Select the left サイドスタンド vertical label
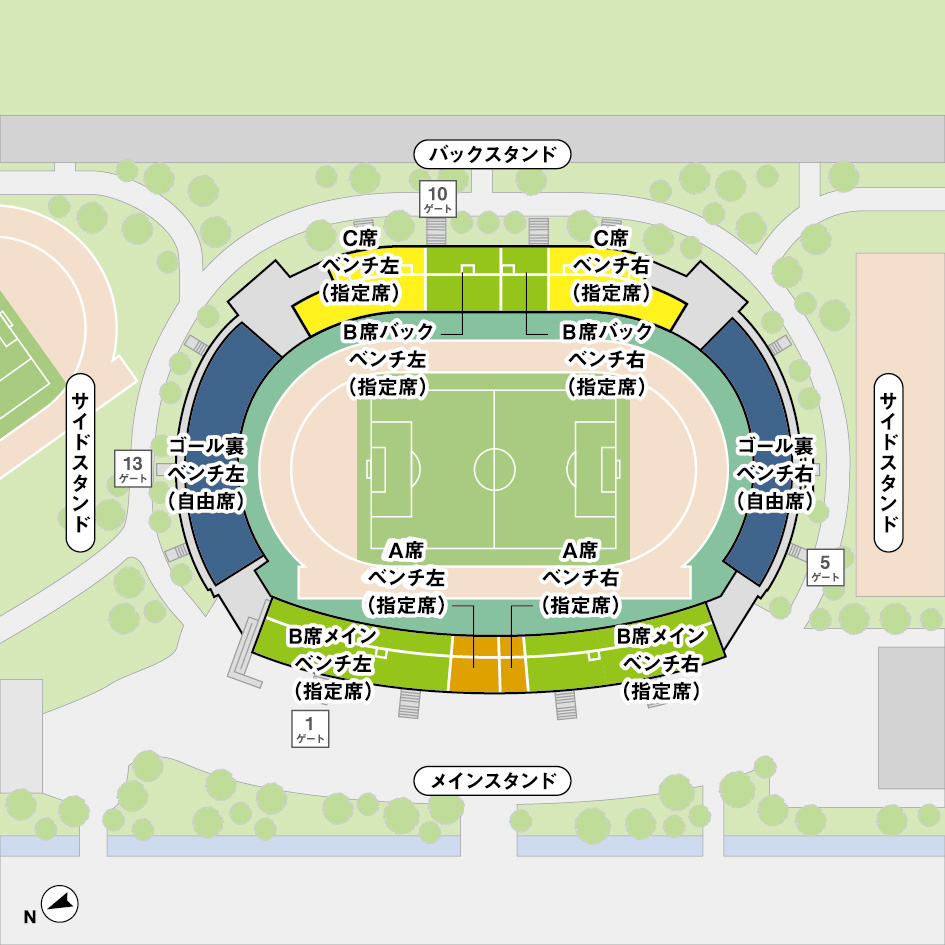 80,462
